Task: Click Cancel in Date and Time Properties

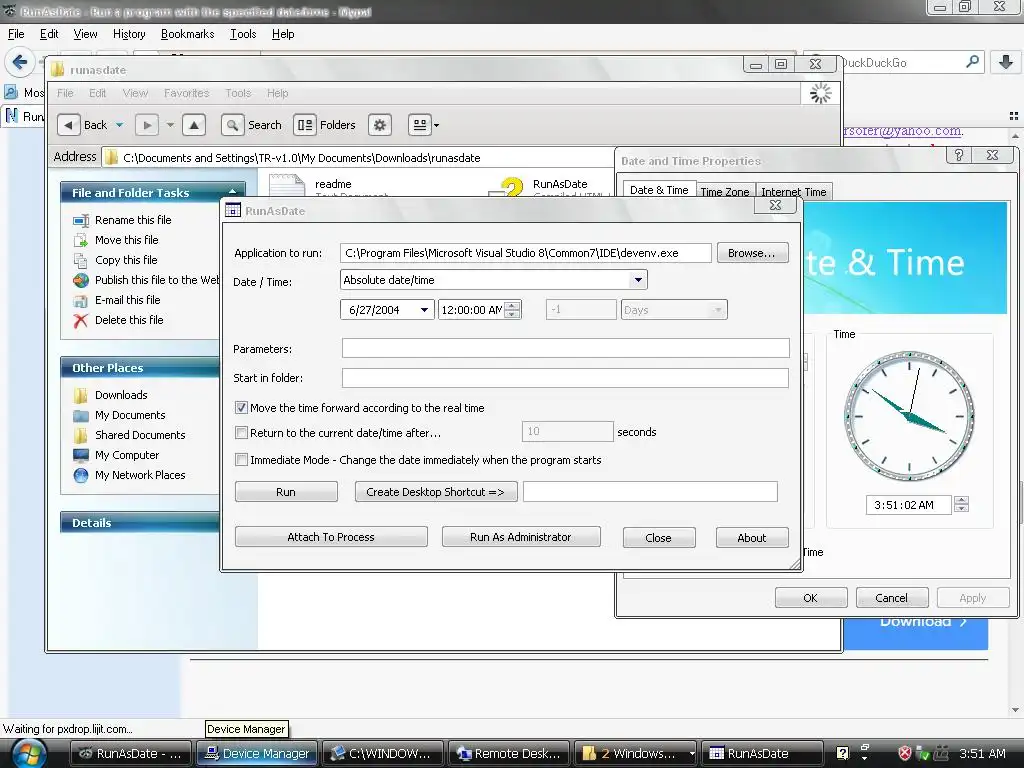Action: pos(891,598)
